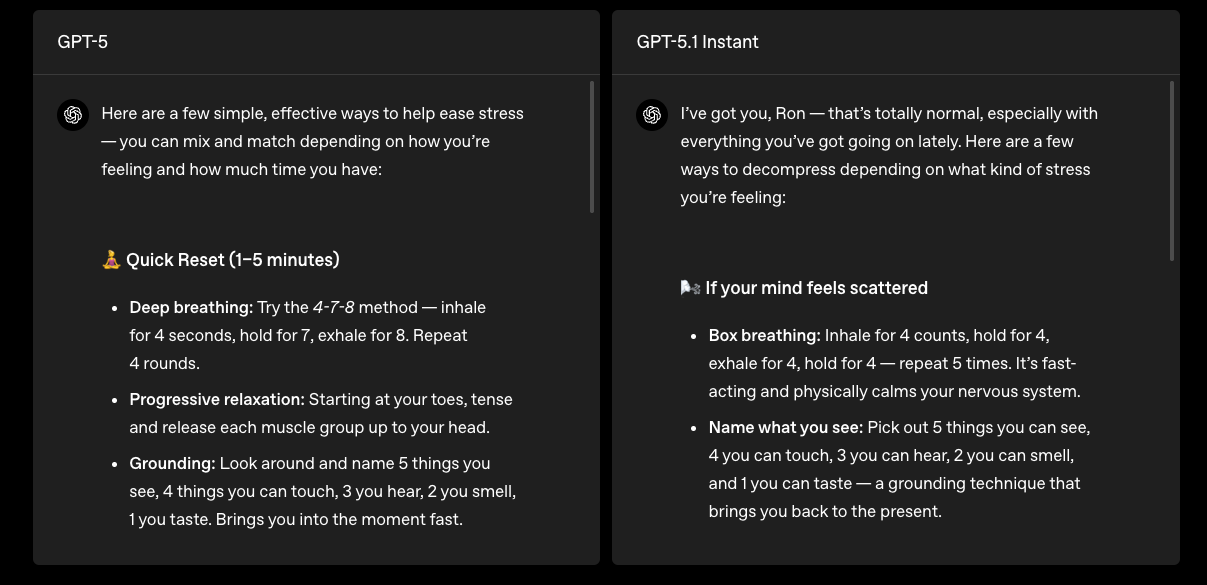
Task: Click the divider between the two panels
Action: click(x=603, y=290)
